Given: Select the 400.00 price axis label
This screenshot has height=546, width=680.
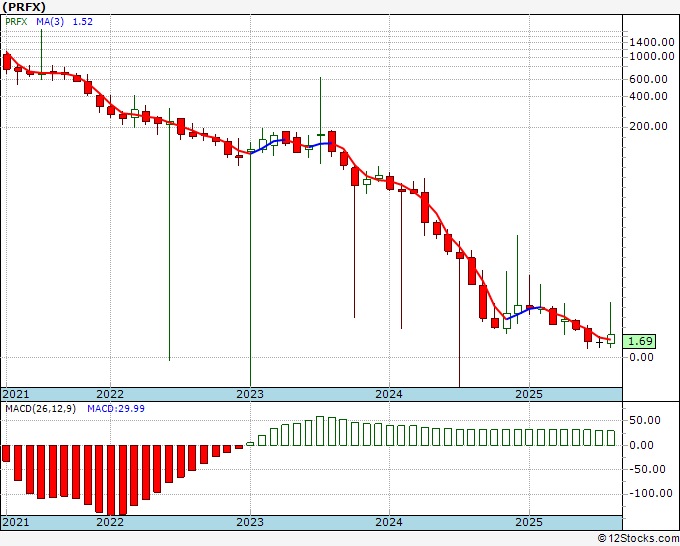Looking at the screenshot, I should coord(648,96).
